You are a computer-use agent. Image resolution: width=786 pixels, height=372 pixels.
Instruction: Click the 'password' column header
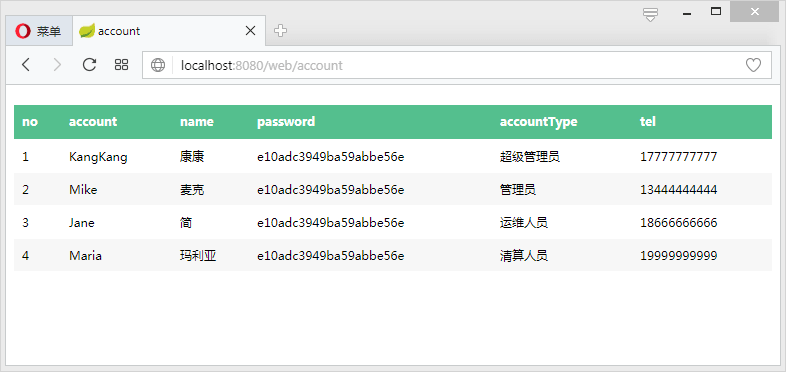click(286, 122)
